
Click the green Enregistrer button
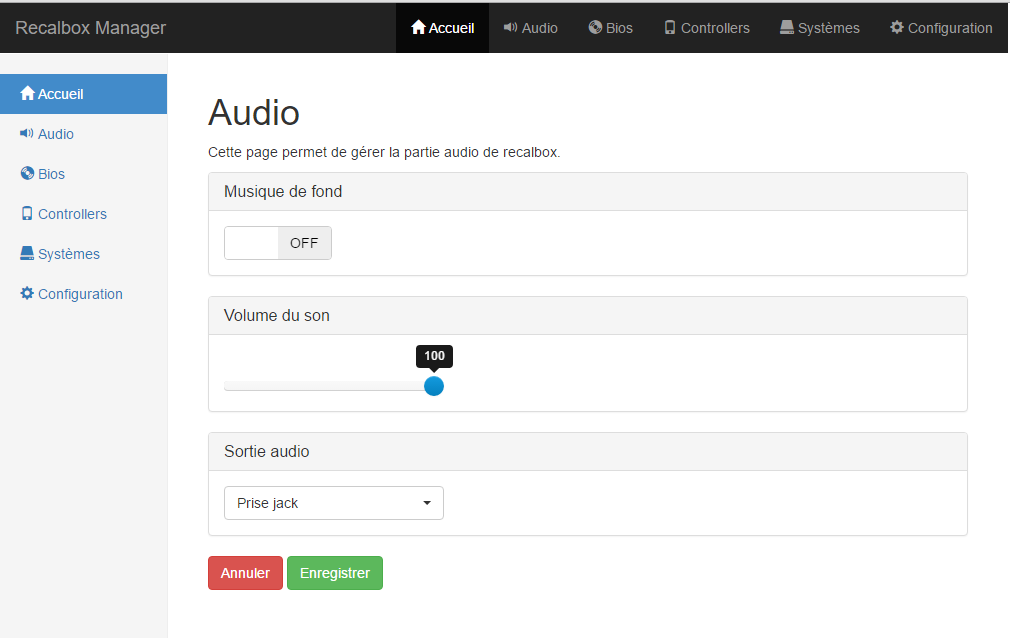tap(335, 573)
